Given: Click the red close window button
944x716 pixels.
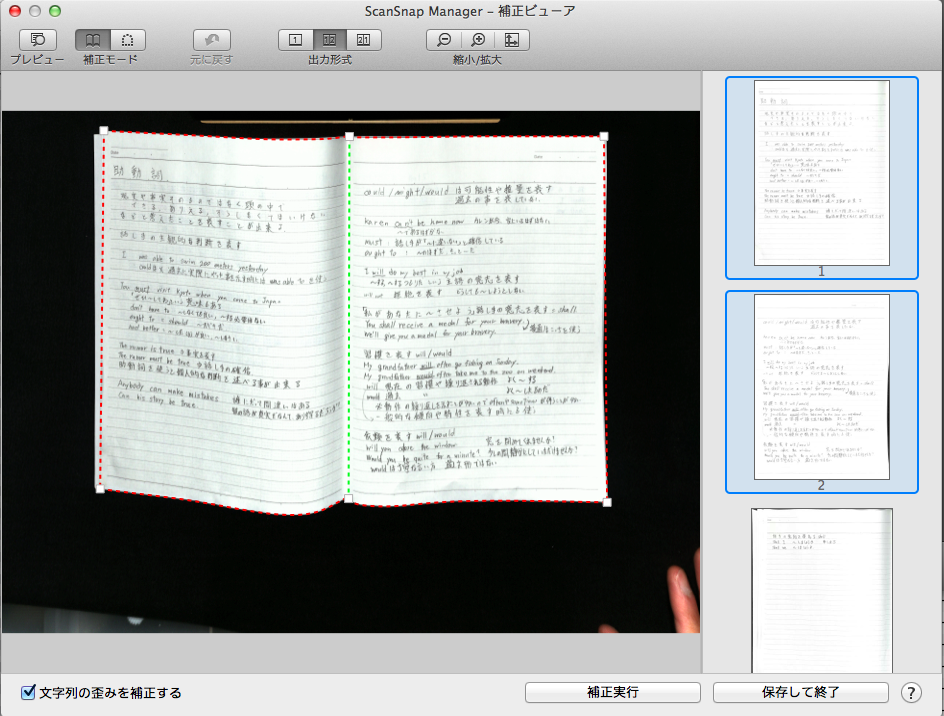Looking at the screenshot, I should pos(15,11).
